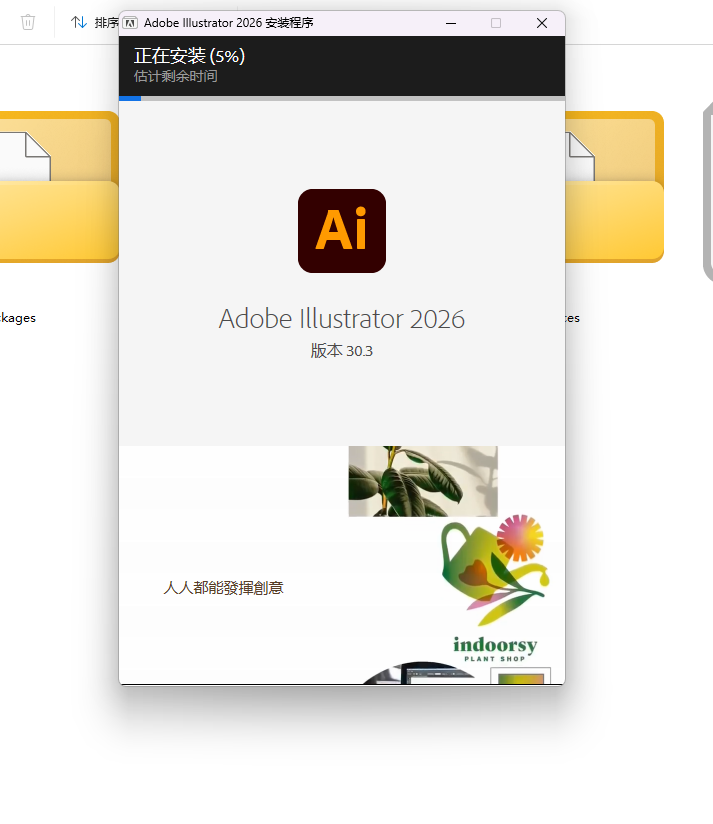
Task: Click the plant photo thumbnail
Action: (x=423, y=481)
